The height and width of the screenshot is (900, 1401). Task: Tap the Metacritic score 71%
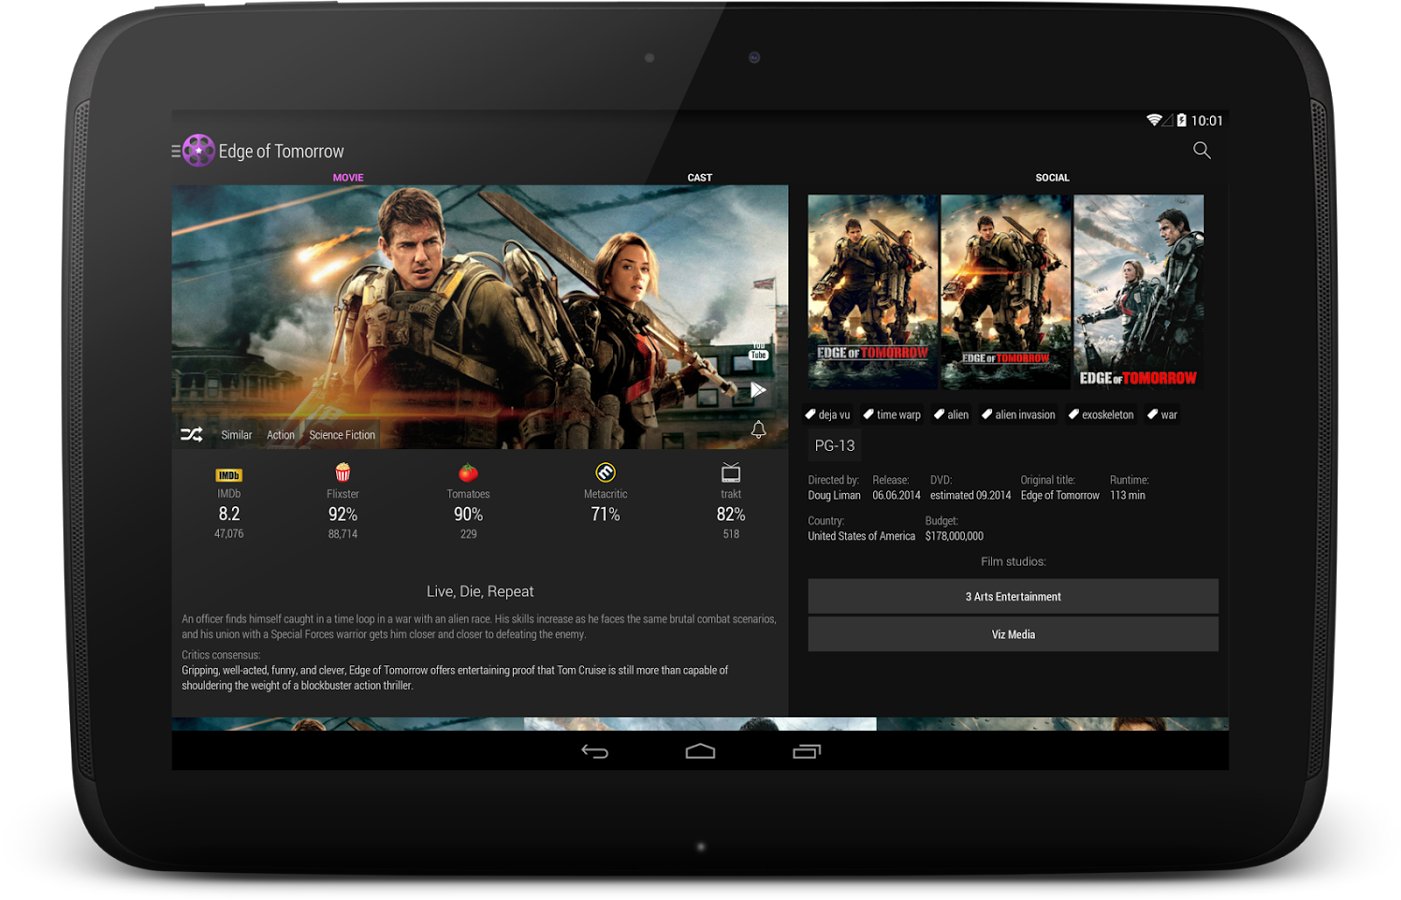click(605, 514)
